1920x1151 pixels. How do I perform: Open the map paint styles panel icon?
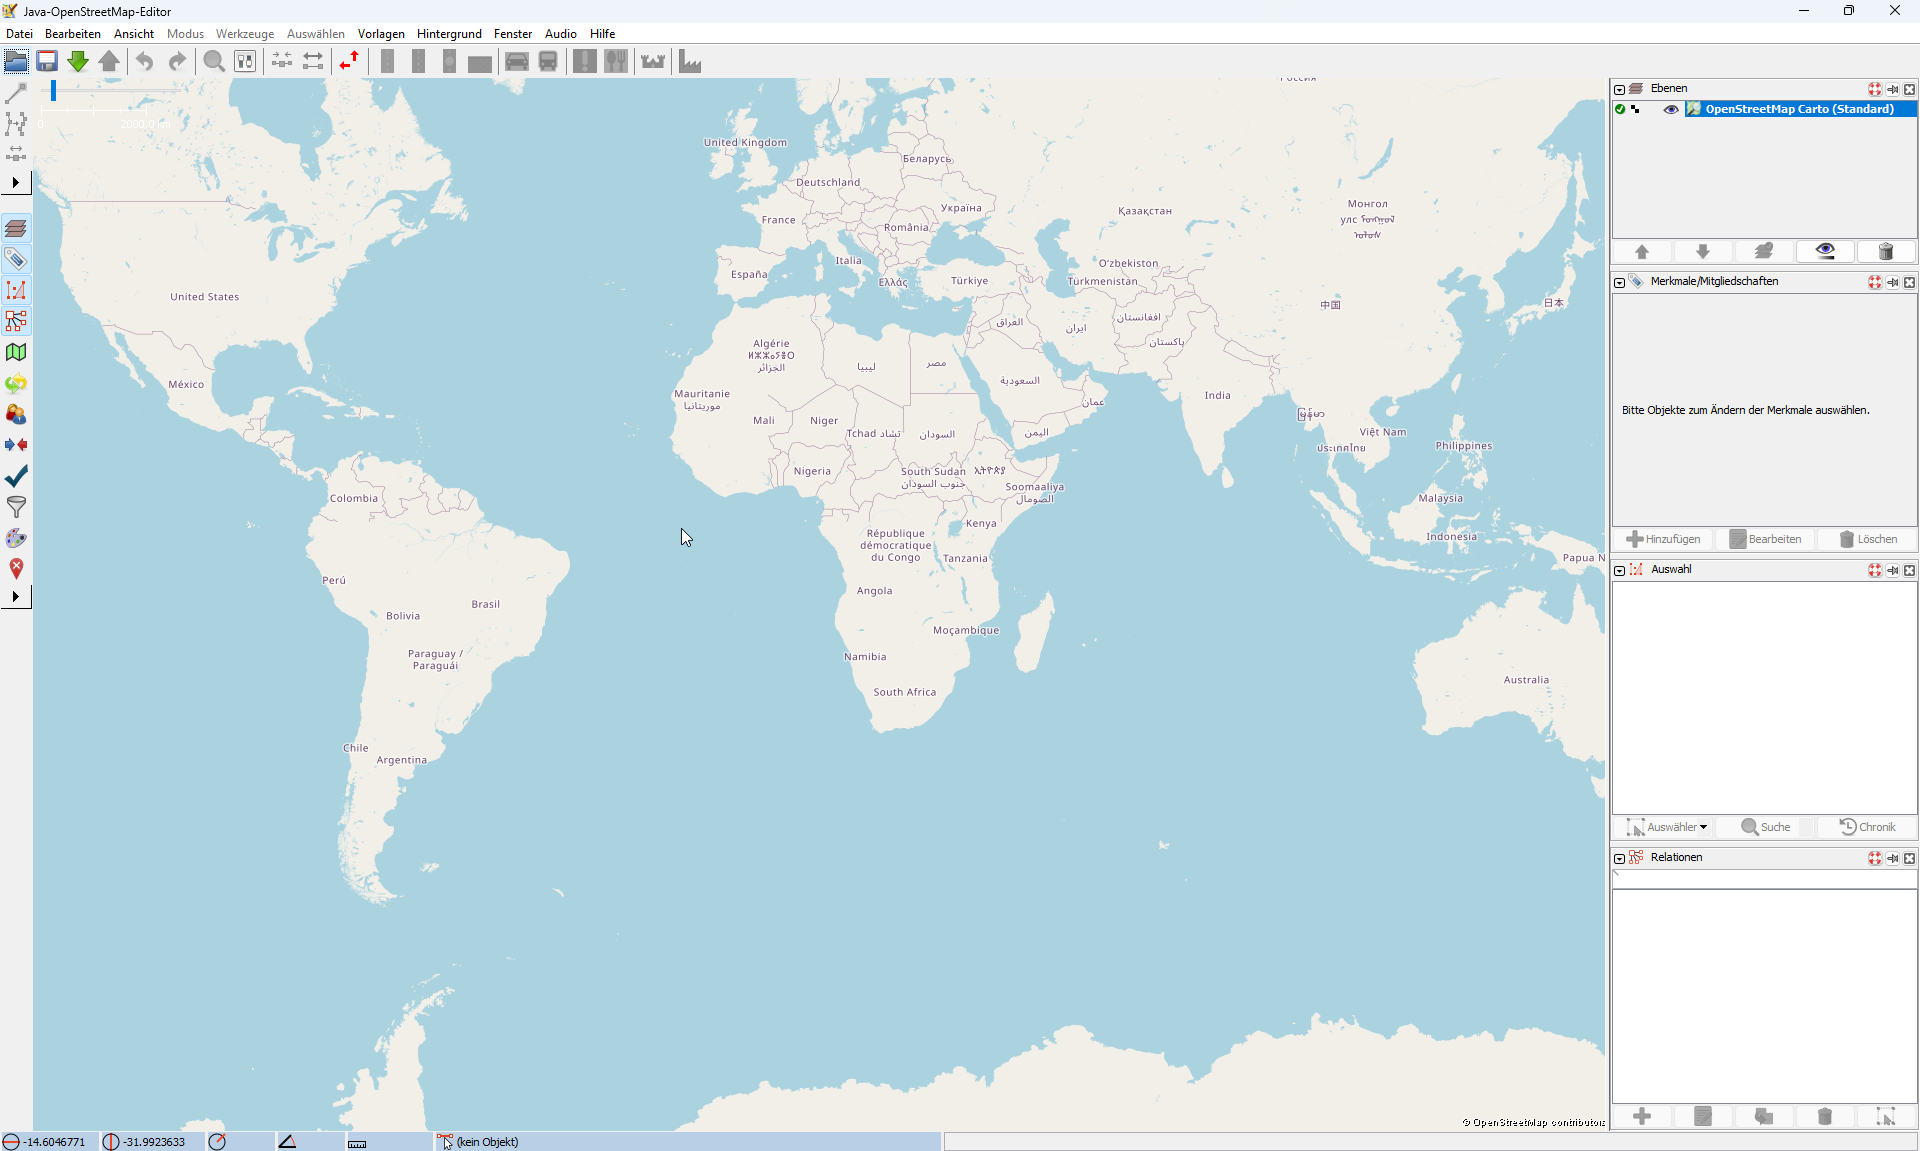(x=16, y=538)
